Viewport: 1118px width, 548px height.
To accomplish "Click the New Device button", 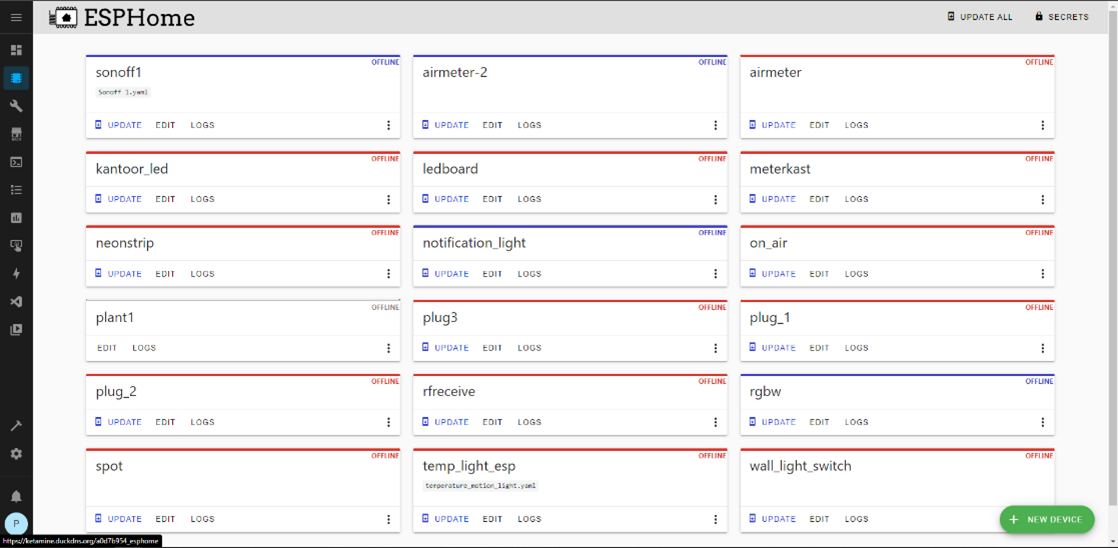I will [x=1046, y=519].
